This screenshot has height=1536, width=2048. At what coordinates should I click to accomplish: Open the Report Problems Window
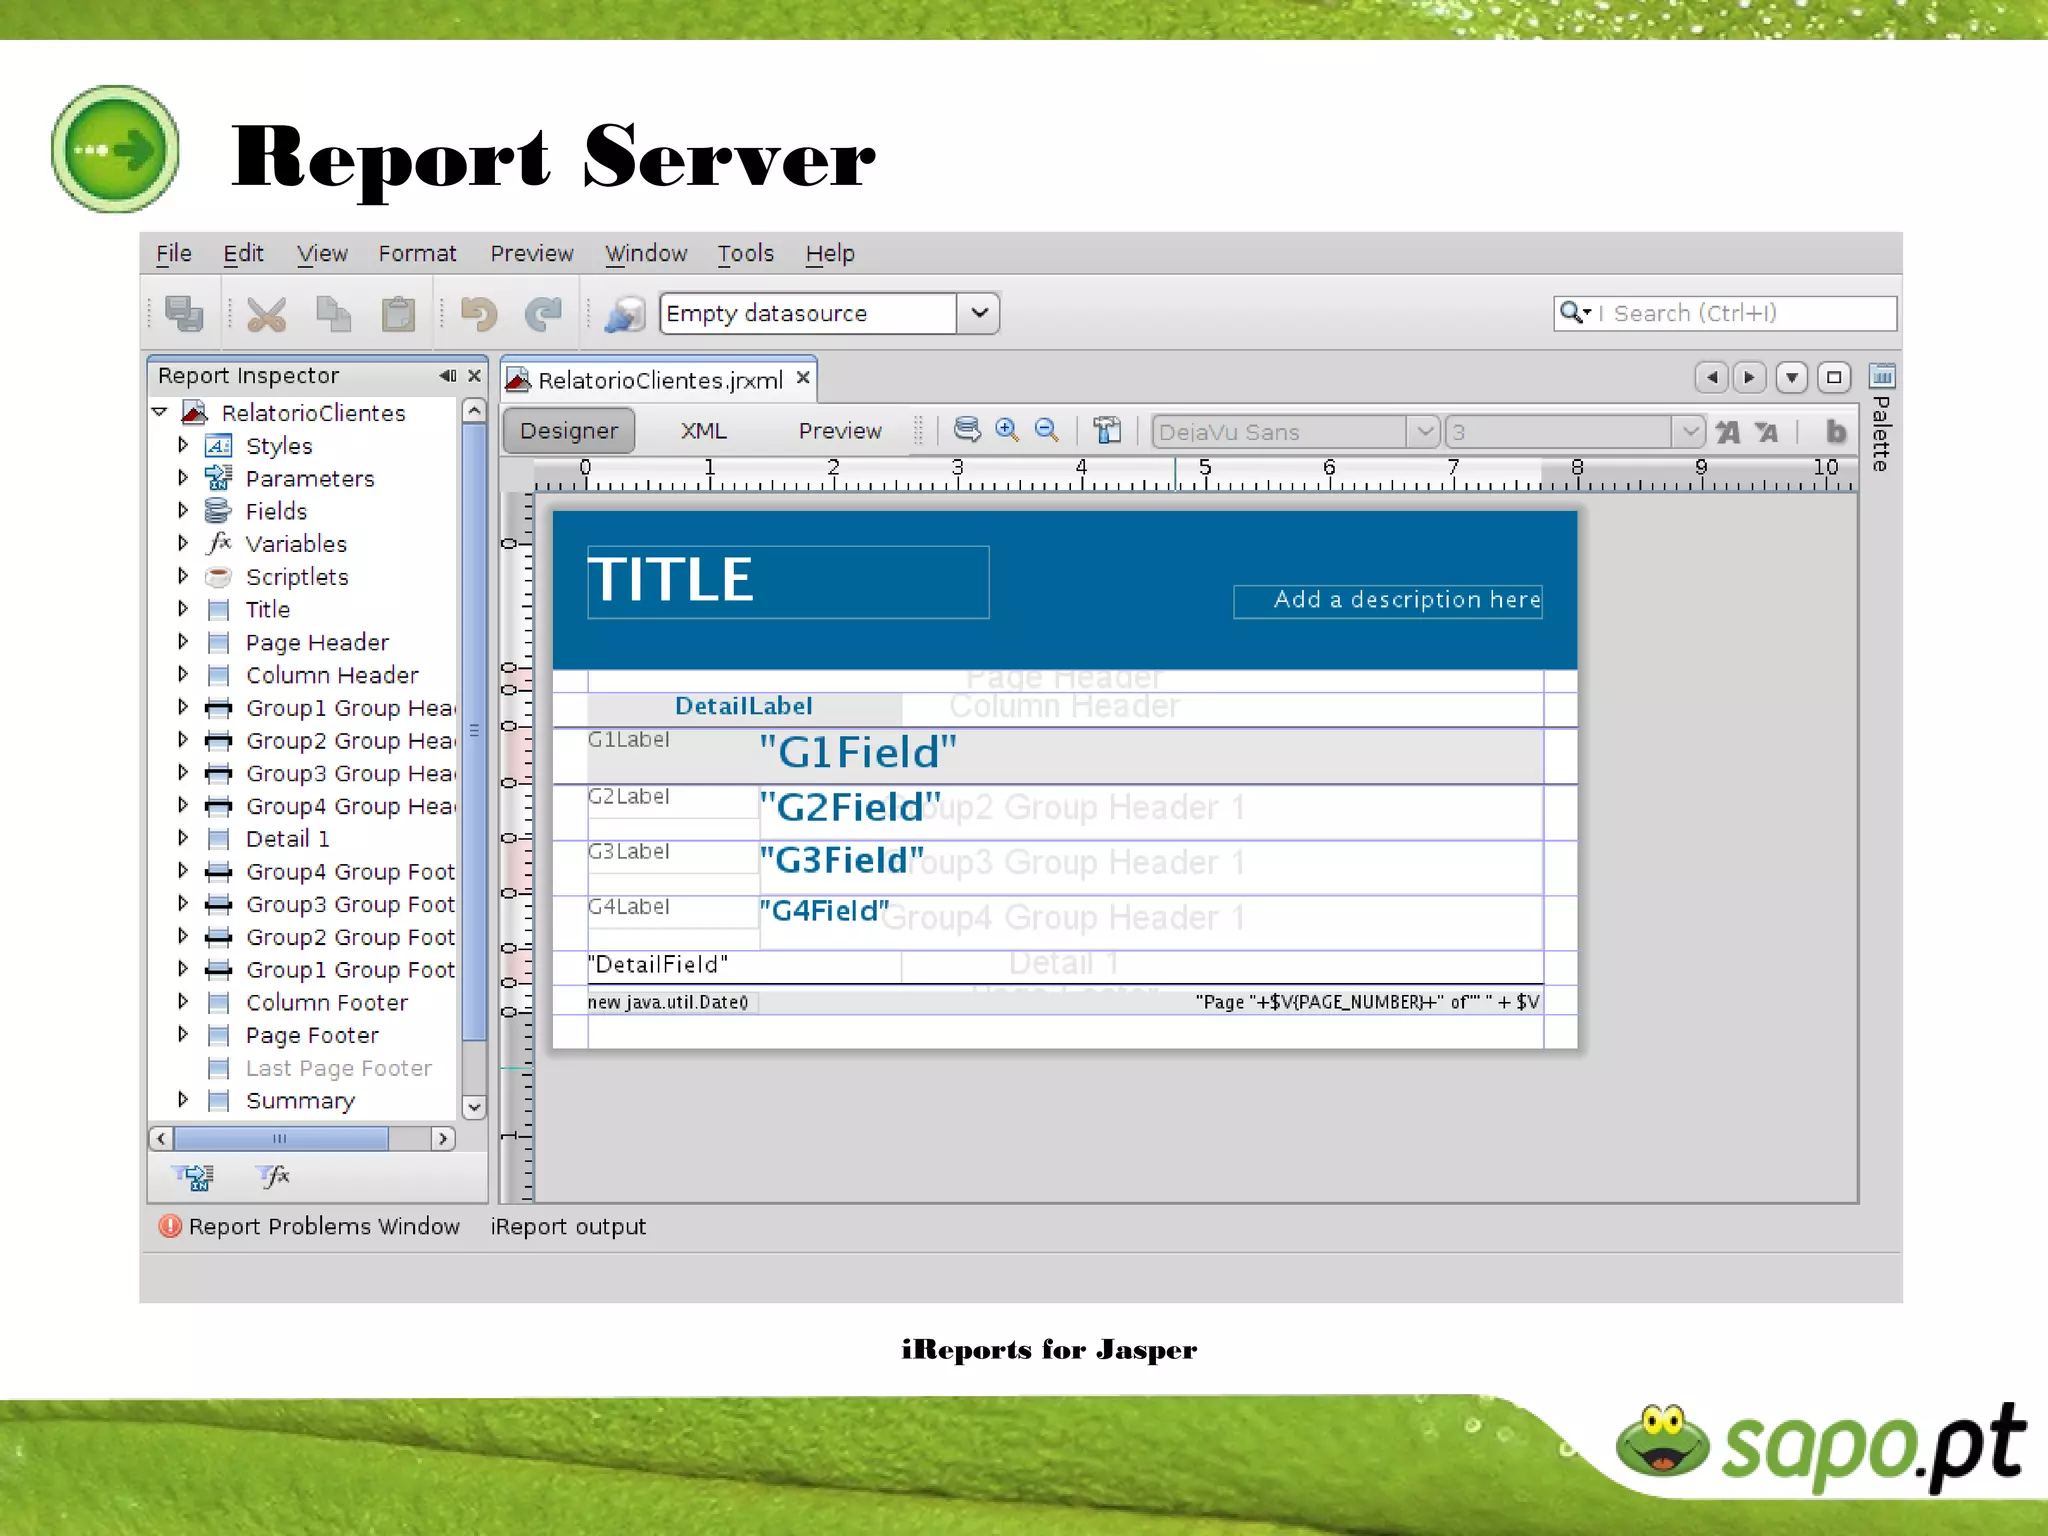pyautogui.click(x=323, y=1226)
